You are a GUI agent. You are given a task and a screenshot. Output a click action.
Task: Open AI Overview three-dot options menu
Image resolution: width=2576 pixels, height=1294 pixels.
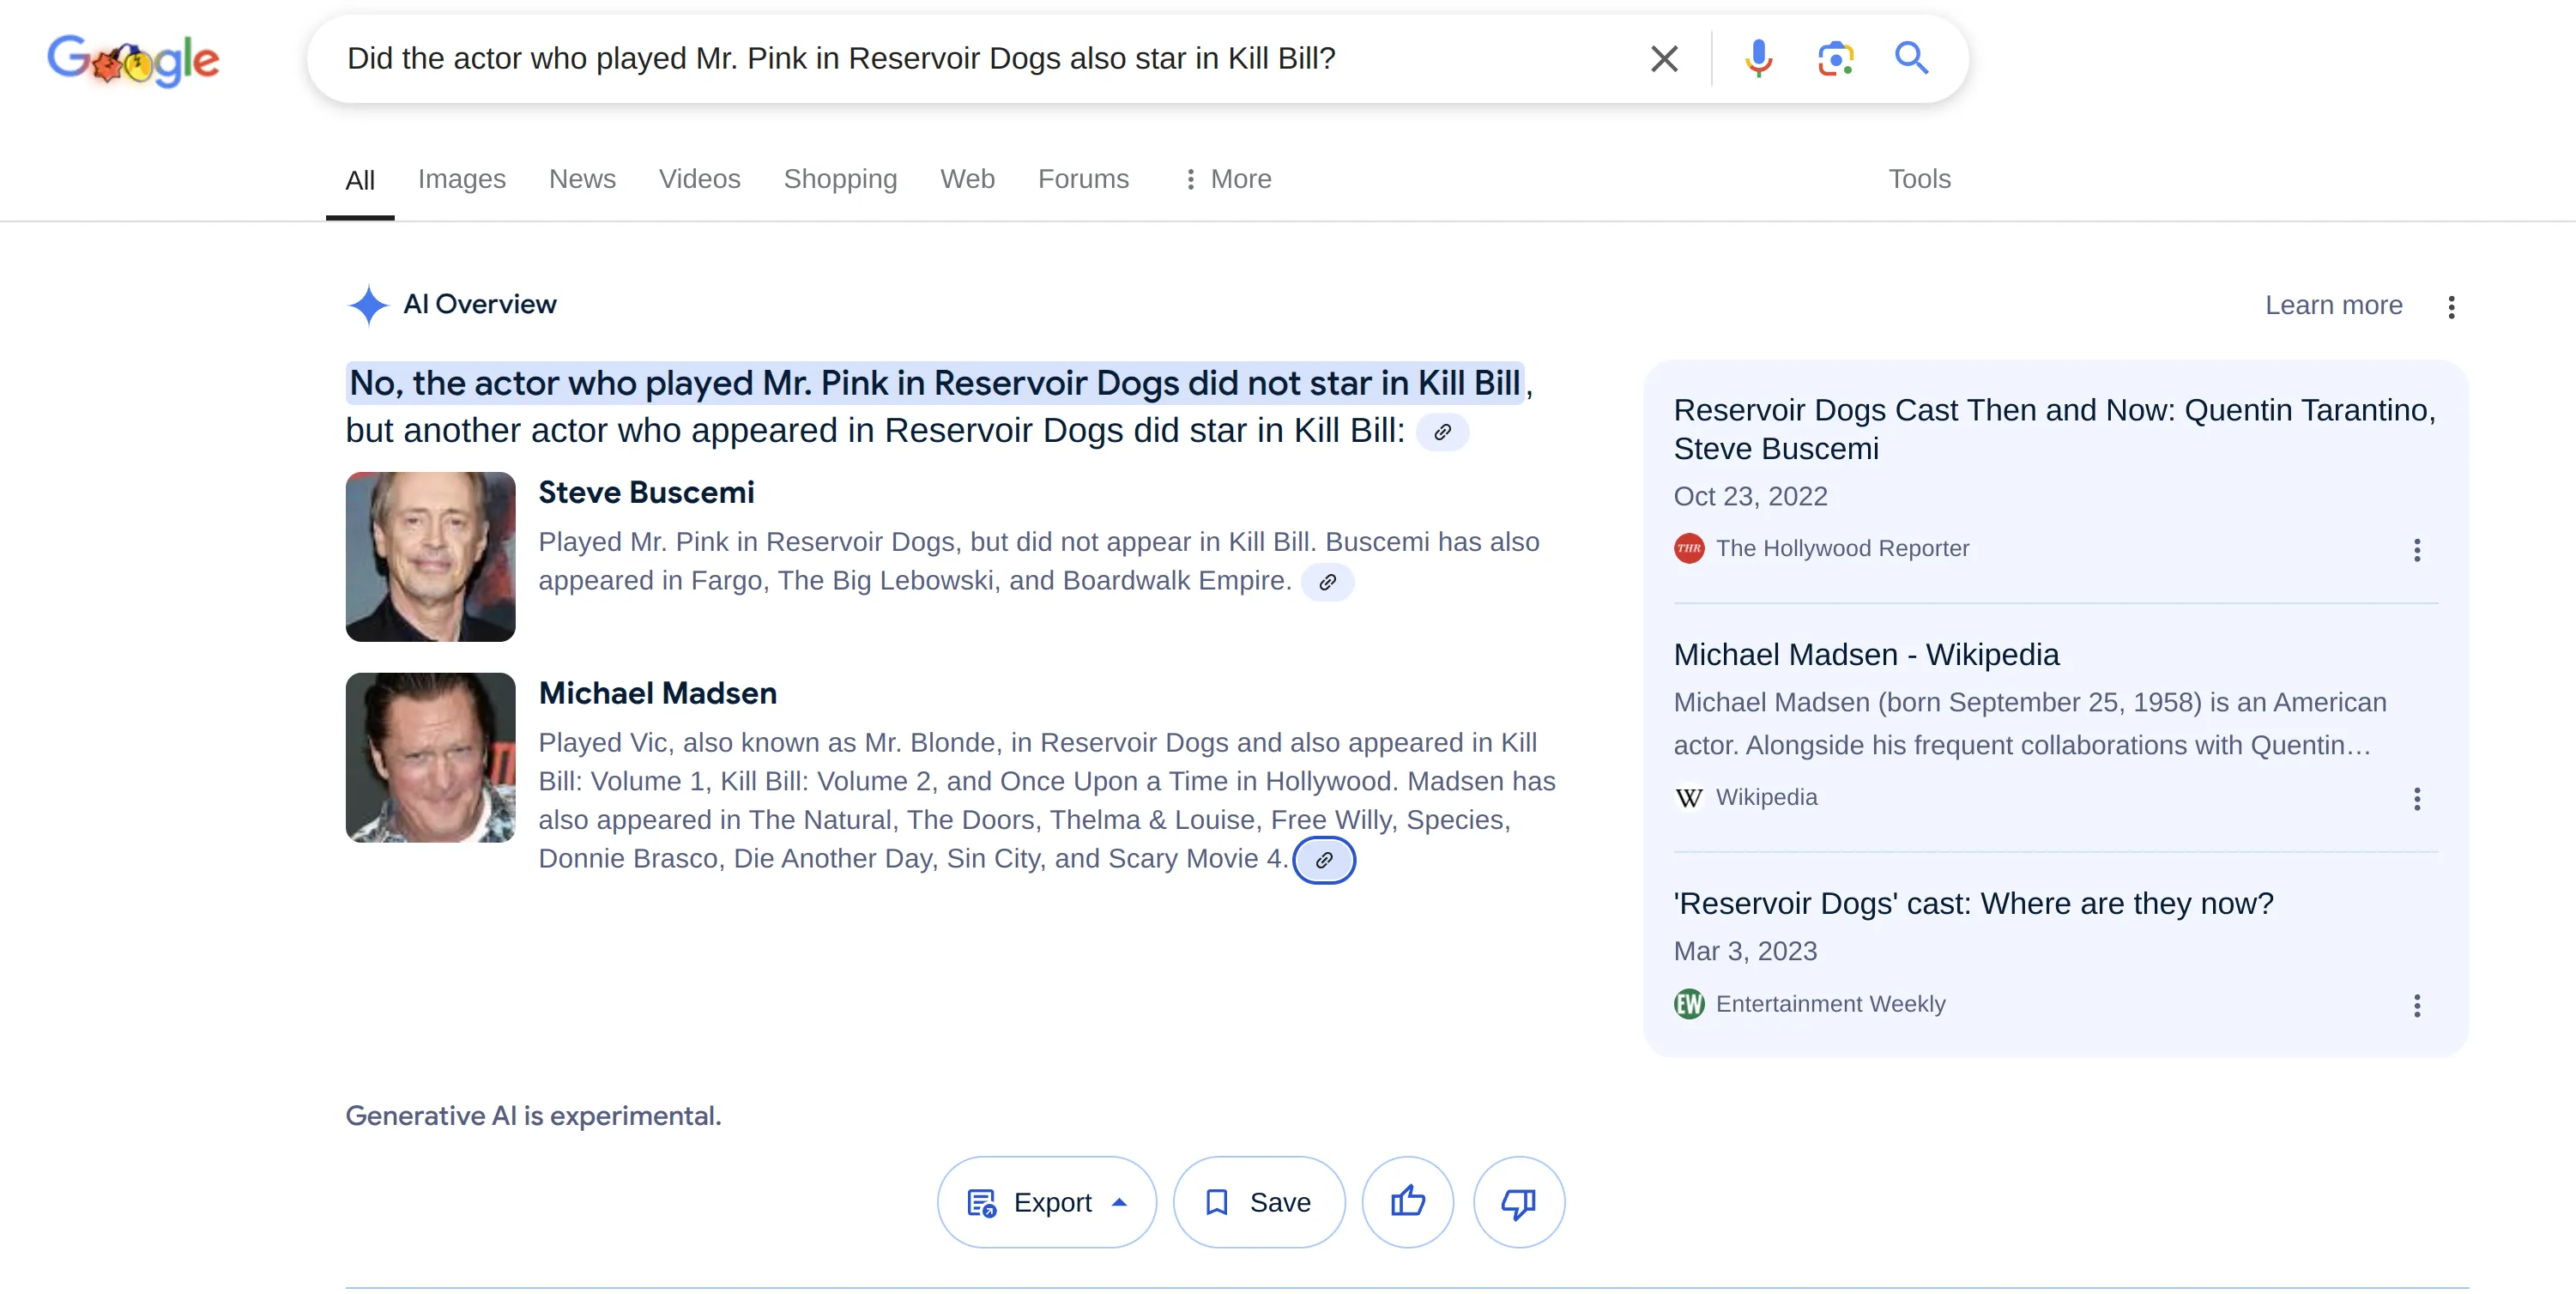tap(2450, 306)
